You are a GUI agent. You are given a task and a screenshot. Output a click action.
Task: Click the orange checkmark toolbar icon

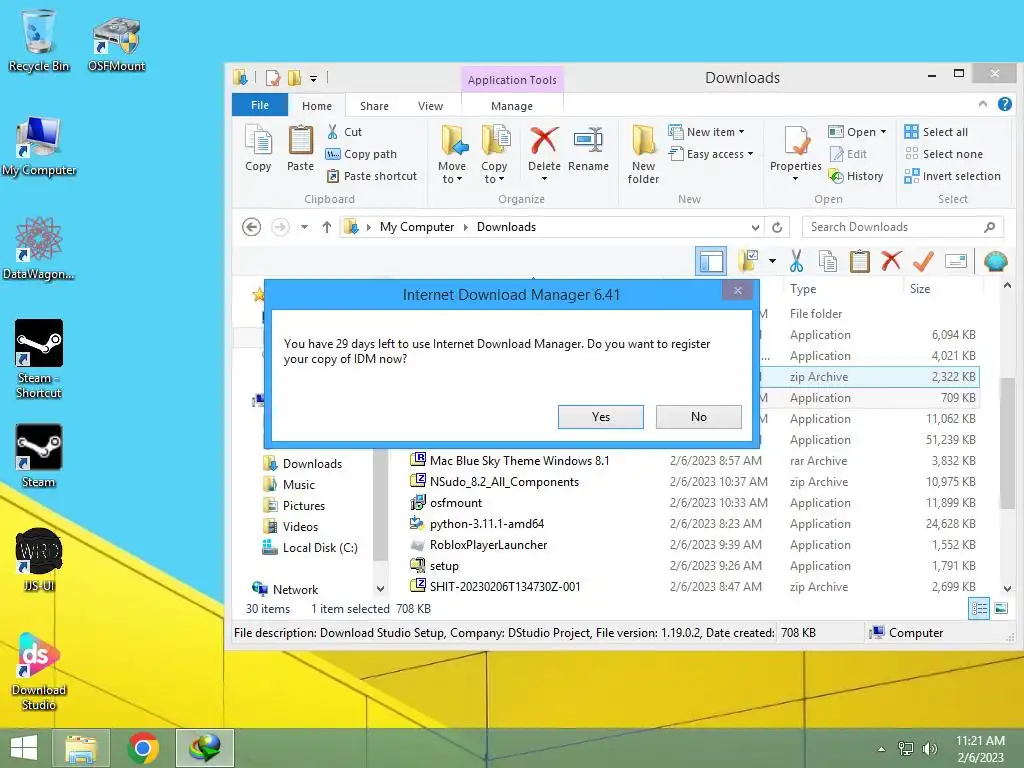click(923, 261)
